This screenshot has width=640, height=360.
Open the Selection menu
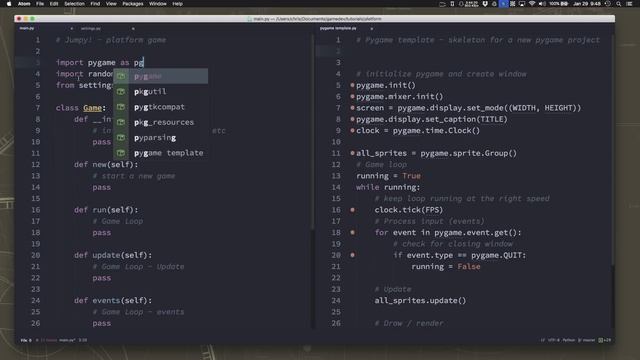point(74,4)
